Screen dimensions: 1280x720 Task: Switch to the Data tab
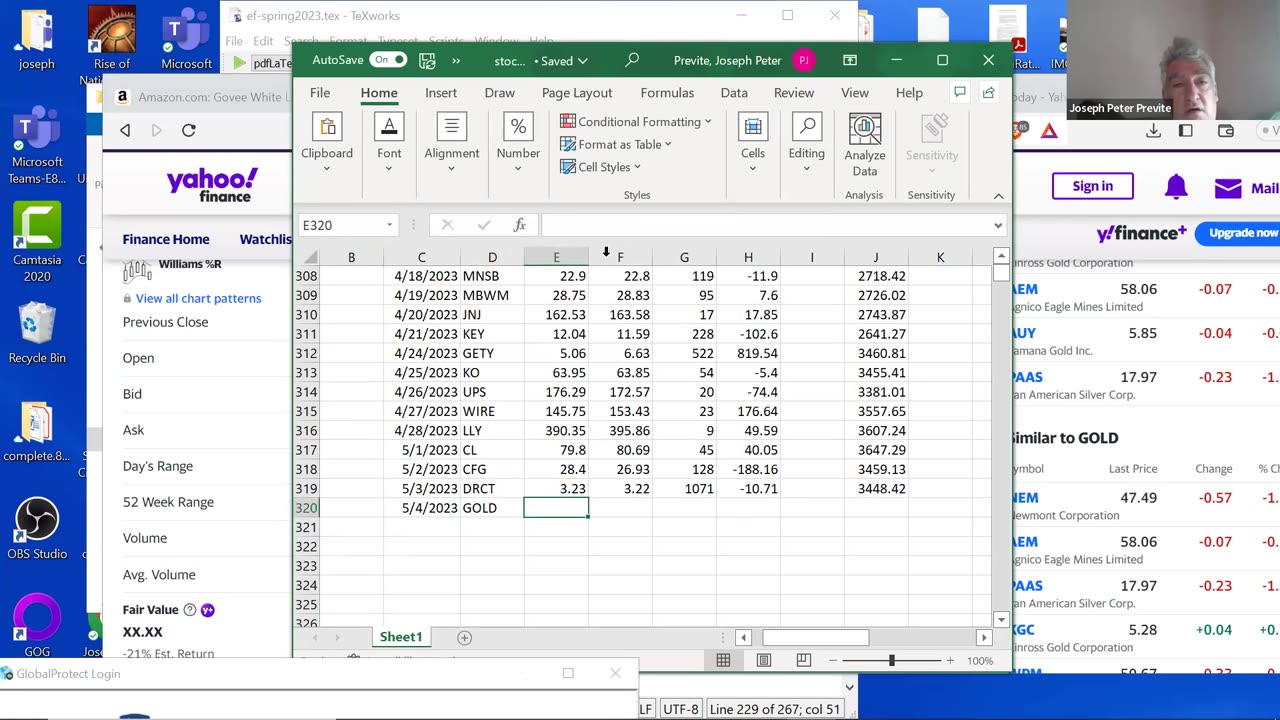[734, 92]
